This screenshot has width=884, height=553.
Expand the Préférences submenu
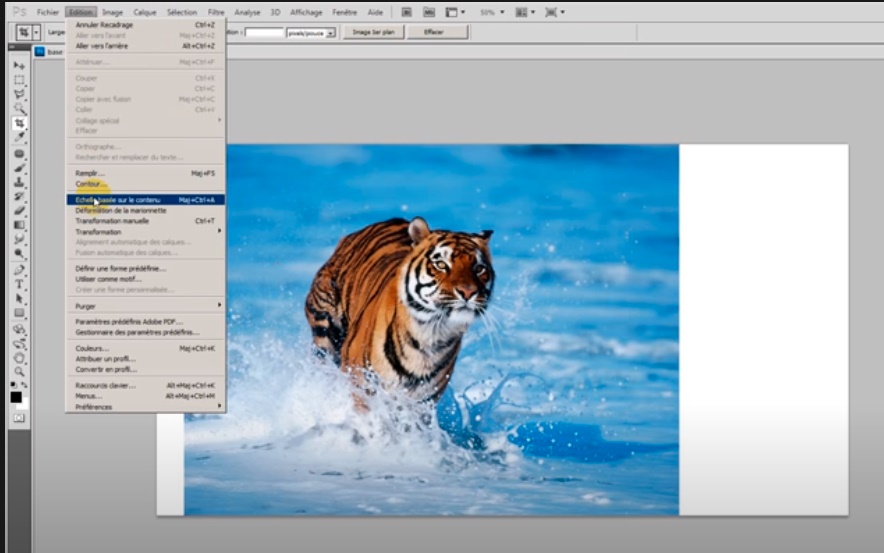coord(145,407)
